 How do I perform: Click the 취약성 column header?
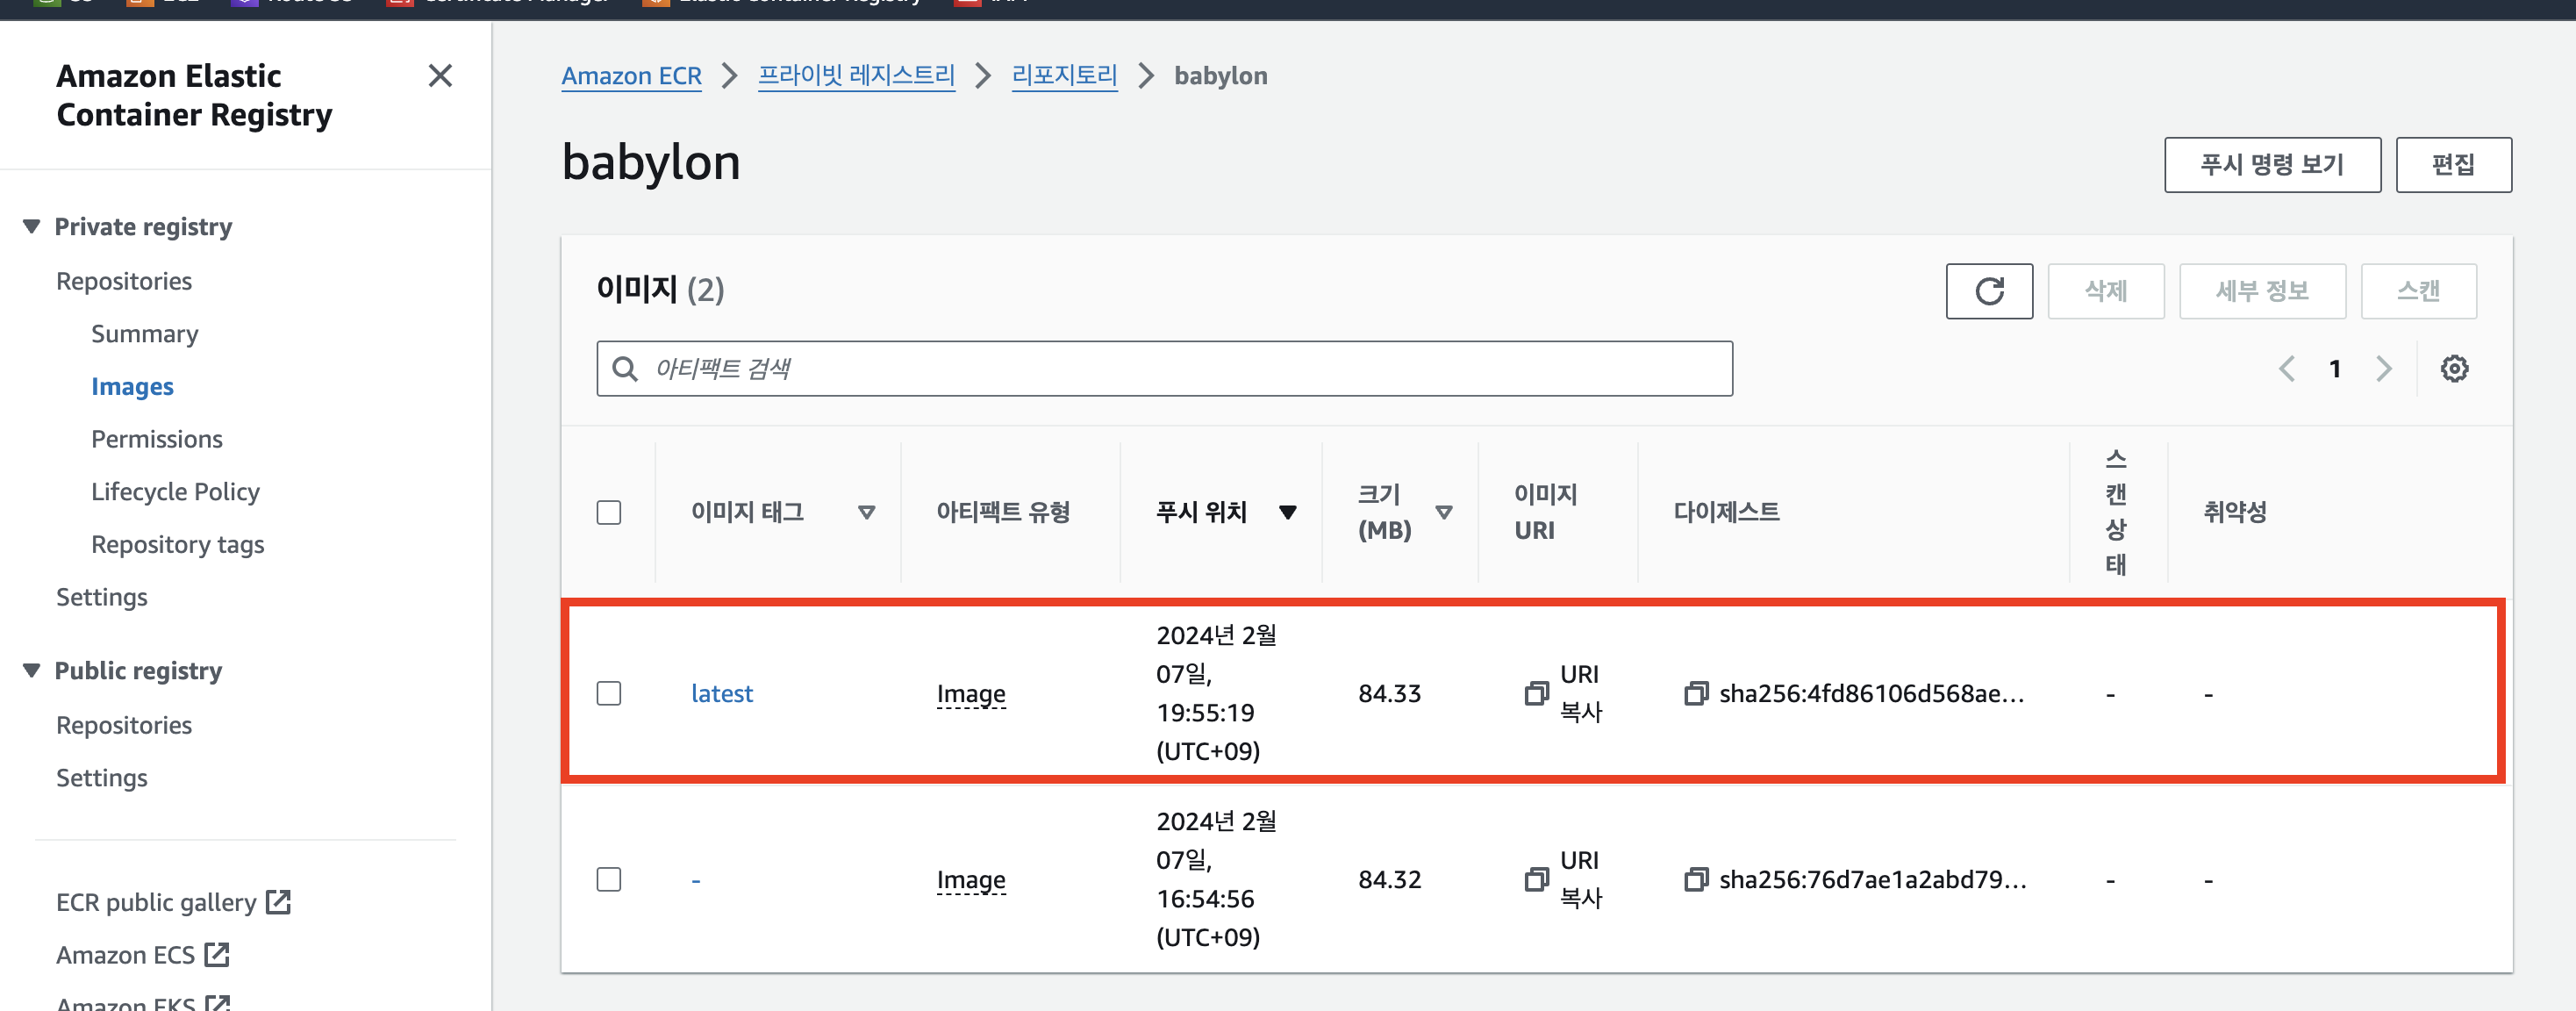coord(2235,513)
